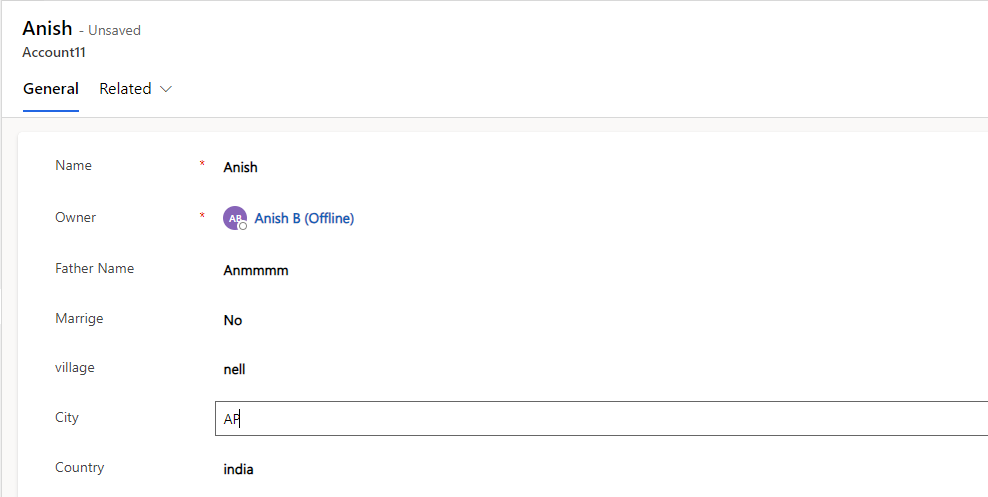Click the offline presence status indicator

pos(243,226)
